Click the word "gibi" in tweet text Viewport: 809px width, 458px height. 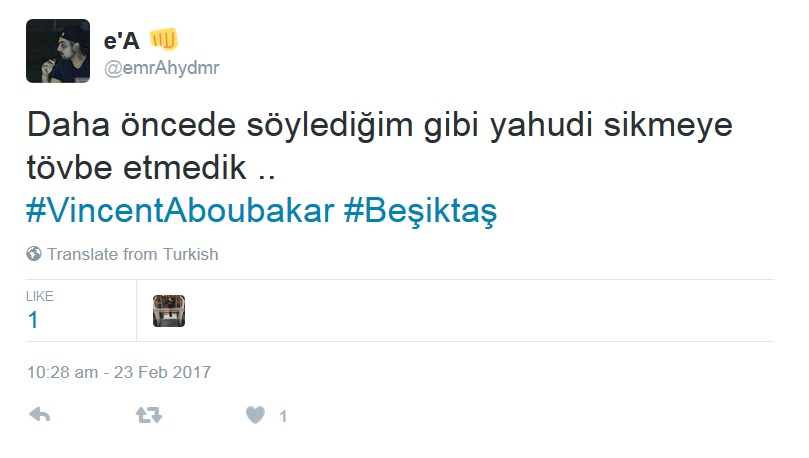tap(451, 126)
